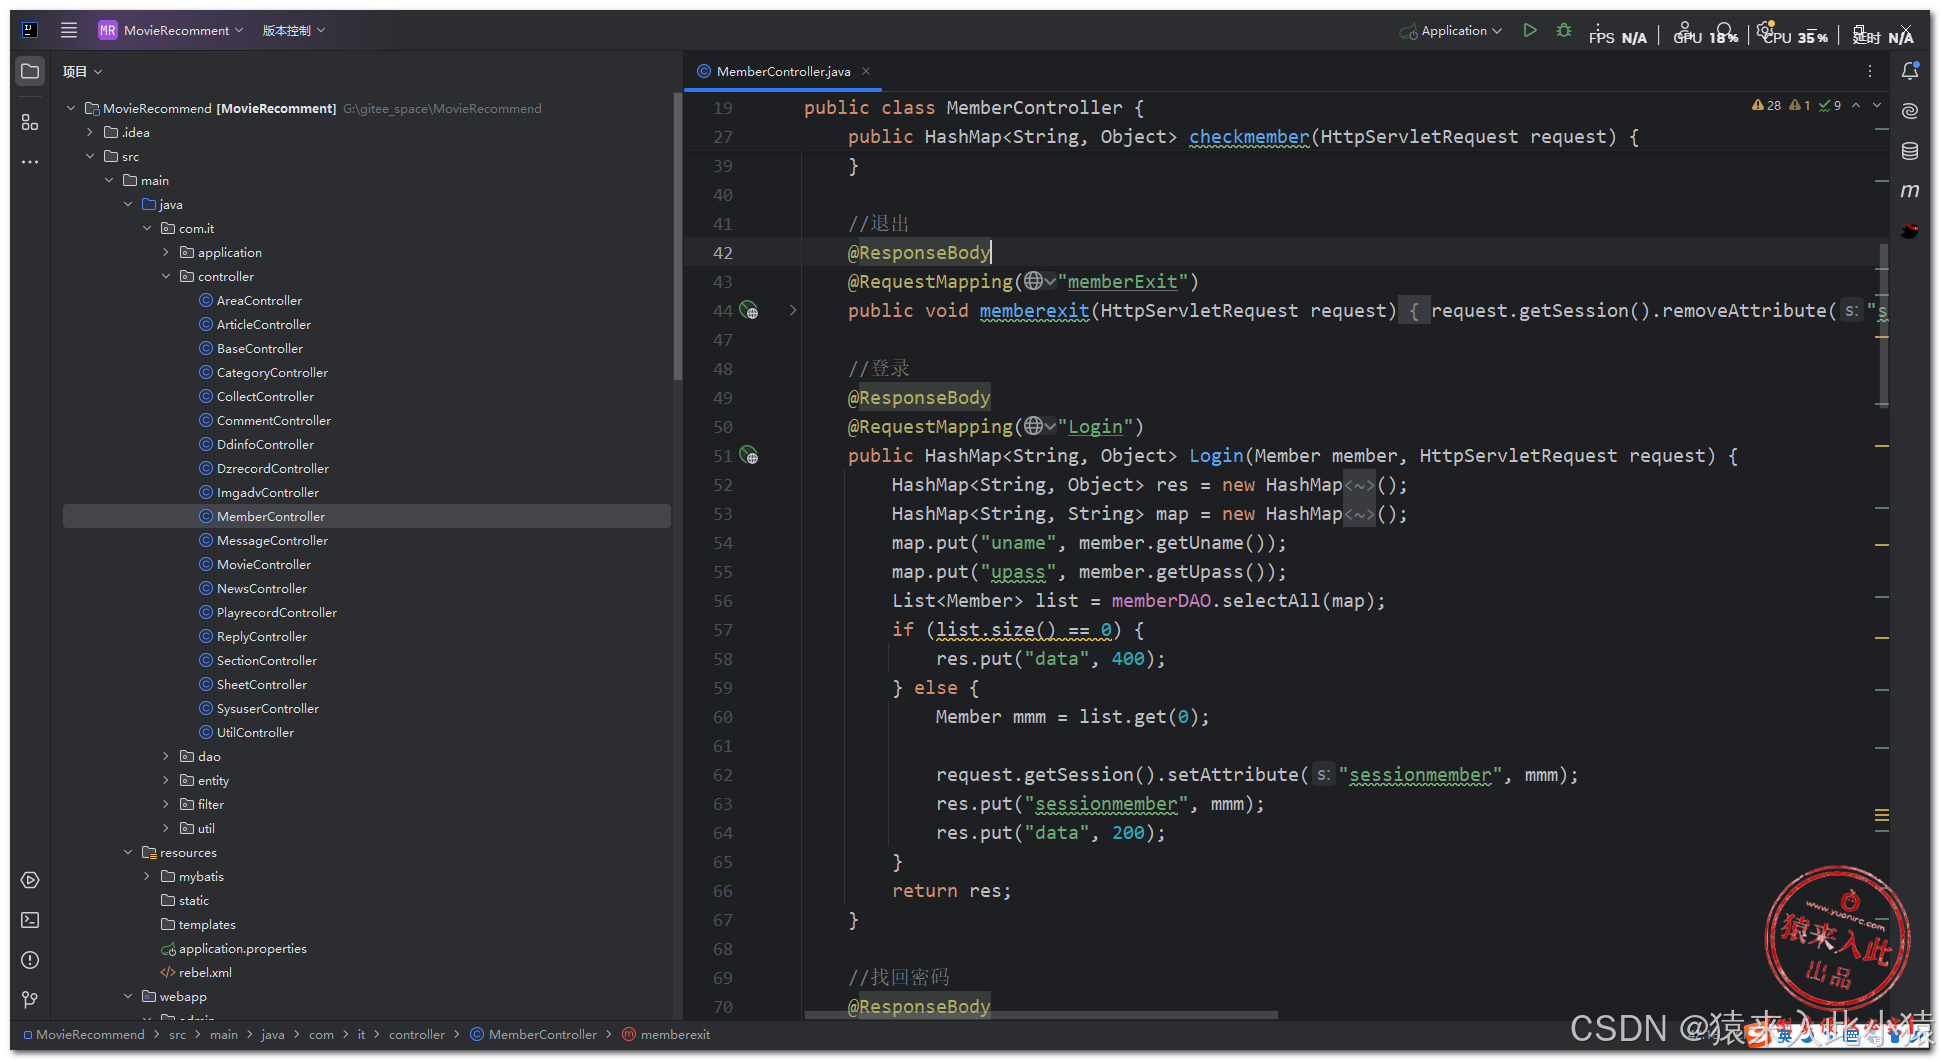Open the Maven tool window
This screenshot has height=1061, width=1941.
coord(1910,190)
